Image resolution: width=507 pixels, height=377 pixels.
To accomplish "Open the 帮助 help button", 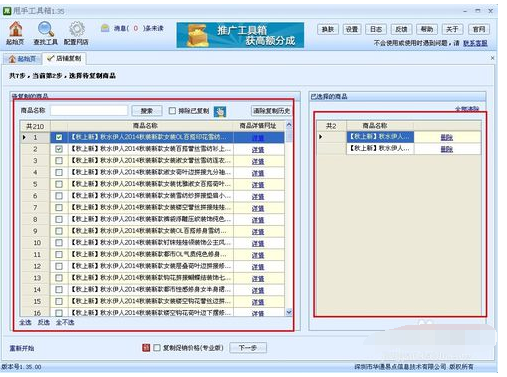I will [x=427, y=29].
